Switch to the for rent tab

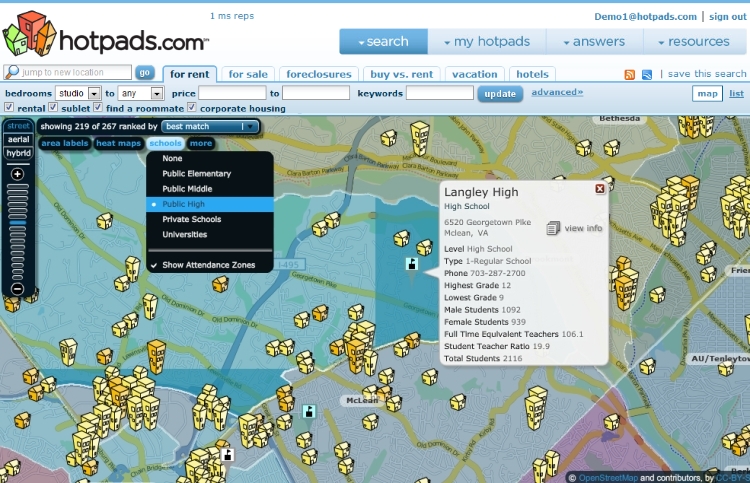(x=189, y=74)
